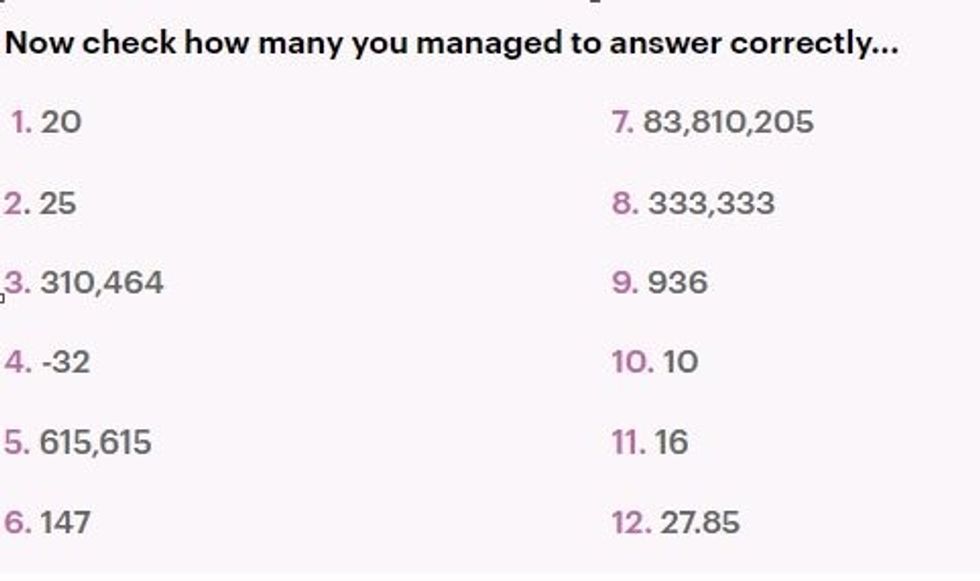Screen dimensions: 980x581
Task: Click the answer -32
Action: 65,362
